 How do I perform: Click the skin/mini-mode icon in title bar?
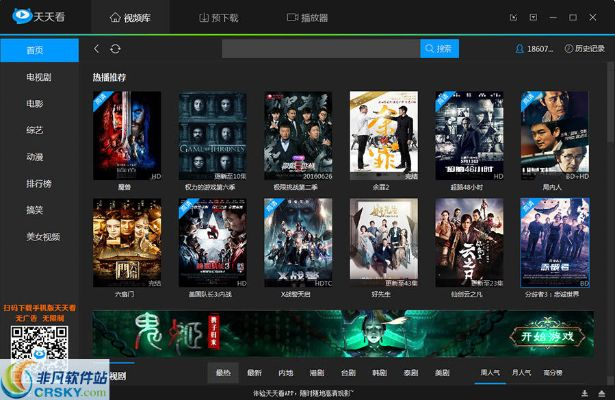[514, 18]
